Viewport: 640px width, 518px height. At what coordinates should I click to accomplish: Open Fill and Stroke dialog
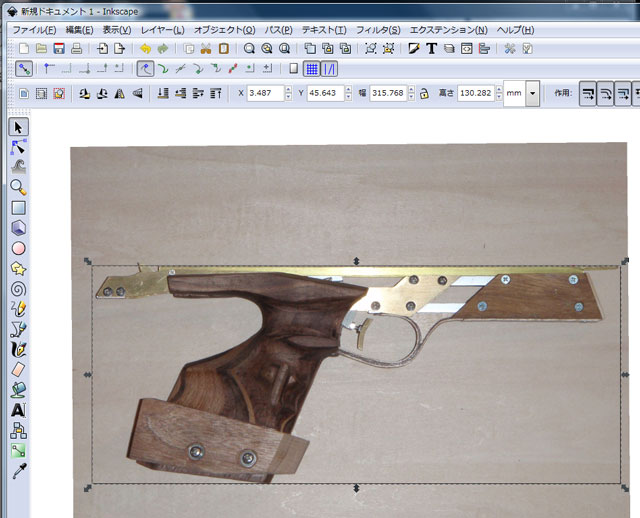pyautogui.click(x=414, y=49)
